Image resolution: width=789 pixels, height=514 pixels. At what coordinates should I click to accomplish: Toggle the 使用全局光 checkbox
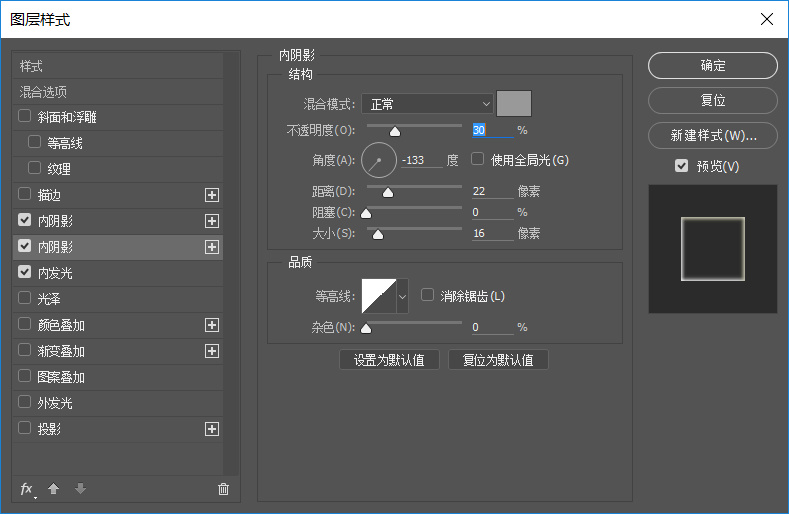click(x=478, y=159)
